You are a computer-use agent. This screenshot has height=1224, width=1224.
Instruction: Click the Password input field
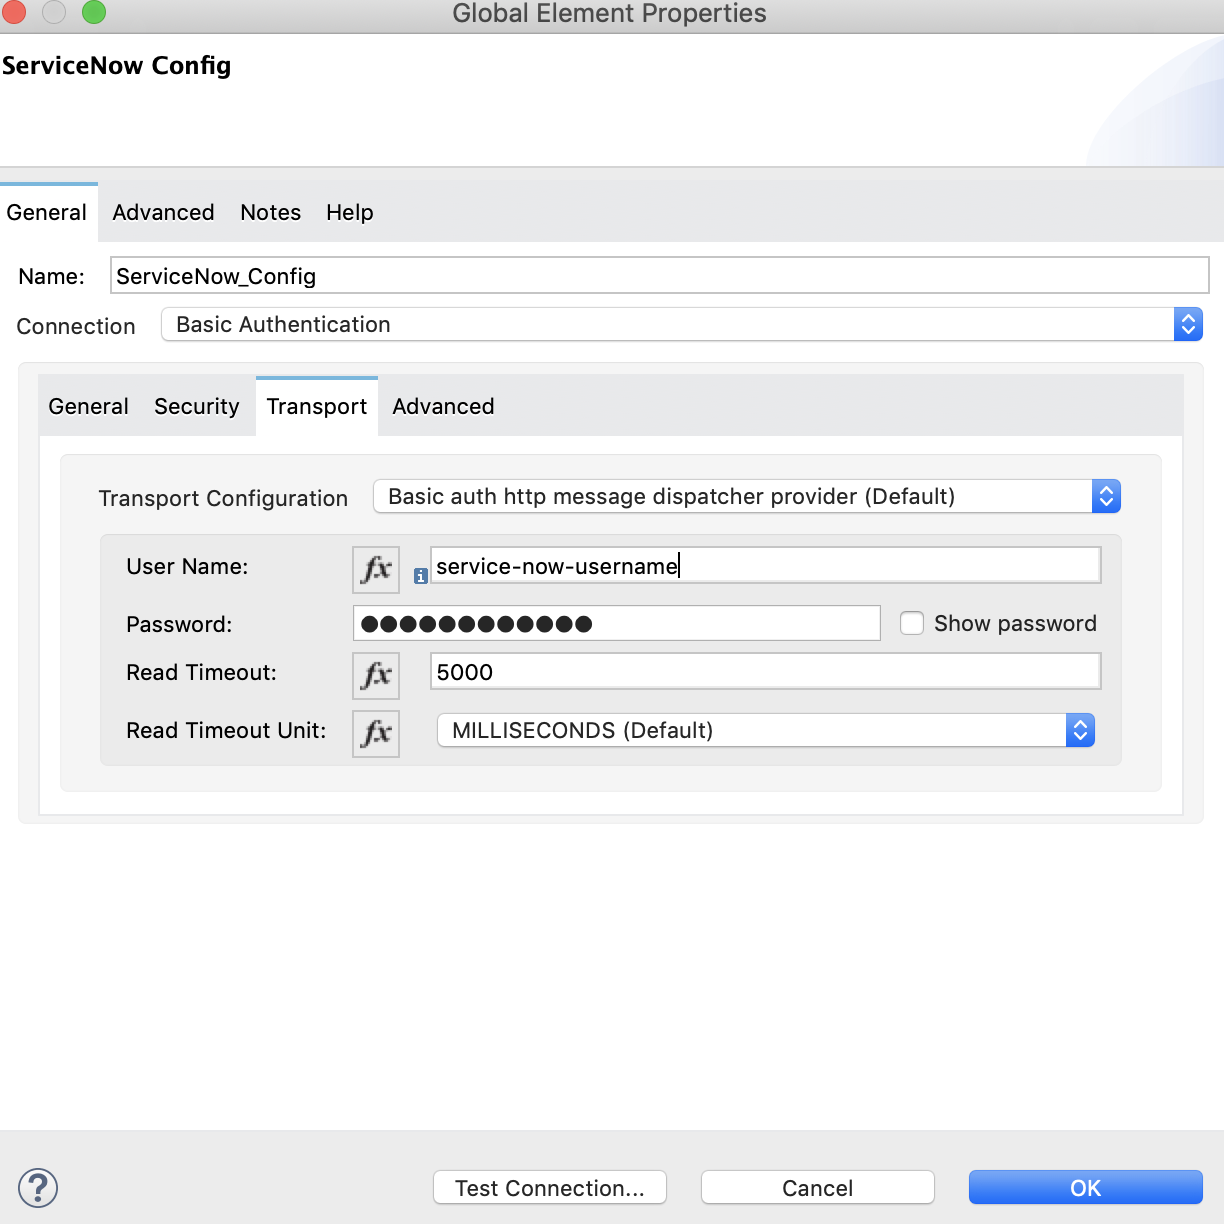(x=617, y=623)
